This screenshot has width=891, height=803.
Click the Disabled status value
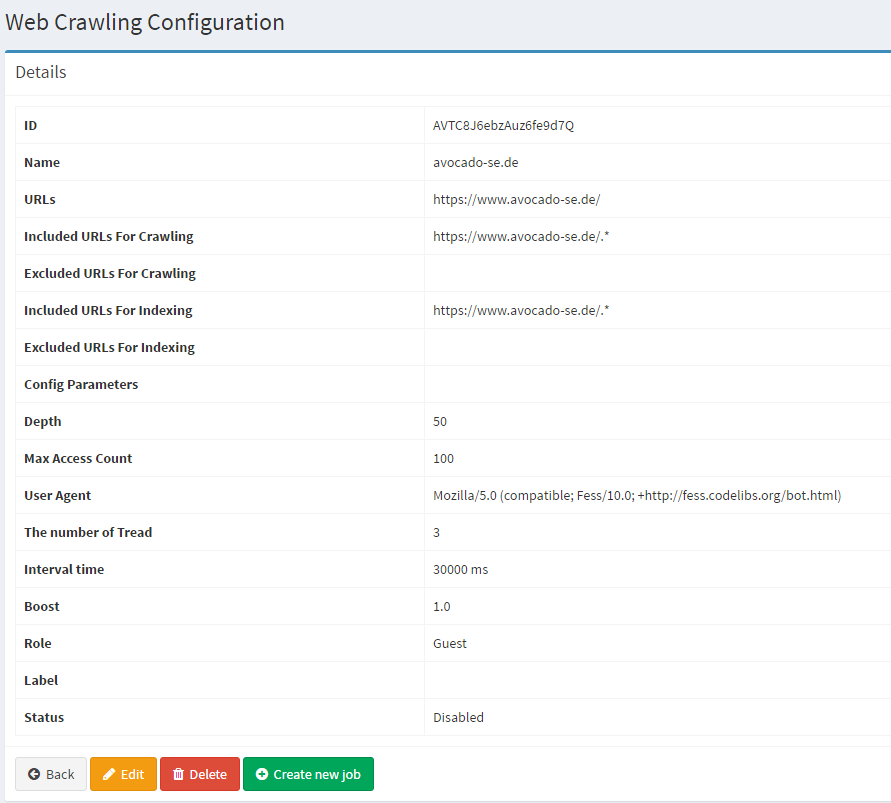click(458, 717)
